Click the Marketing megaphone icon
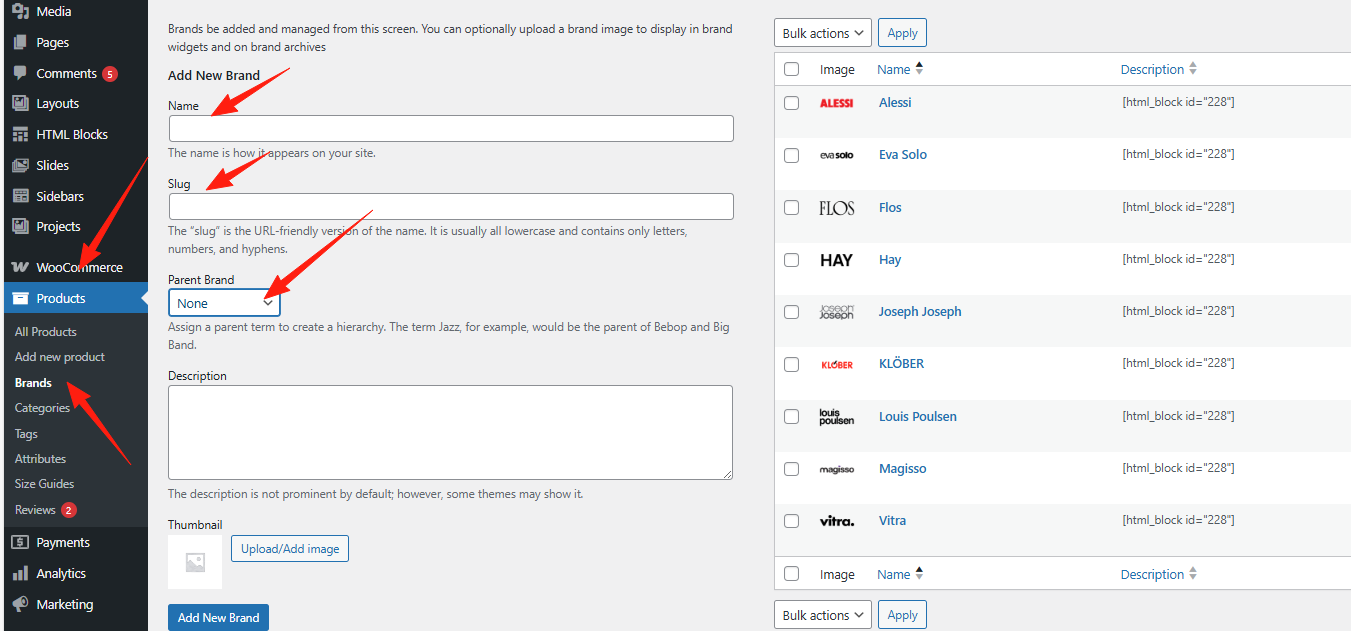 (20, 604)
